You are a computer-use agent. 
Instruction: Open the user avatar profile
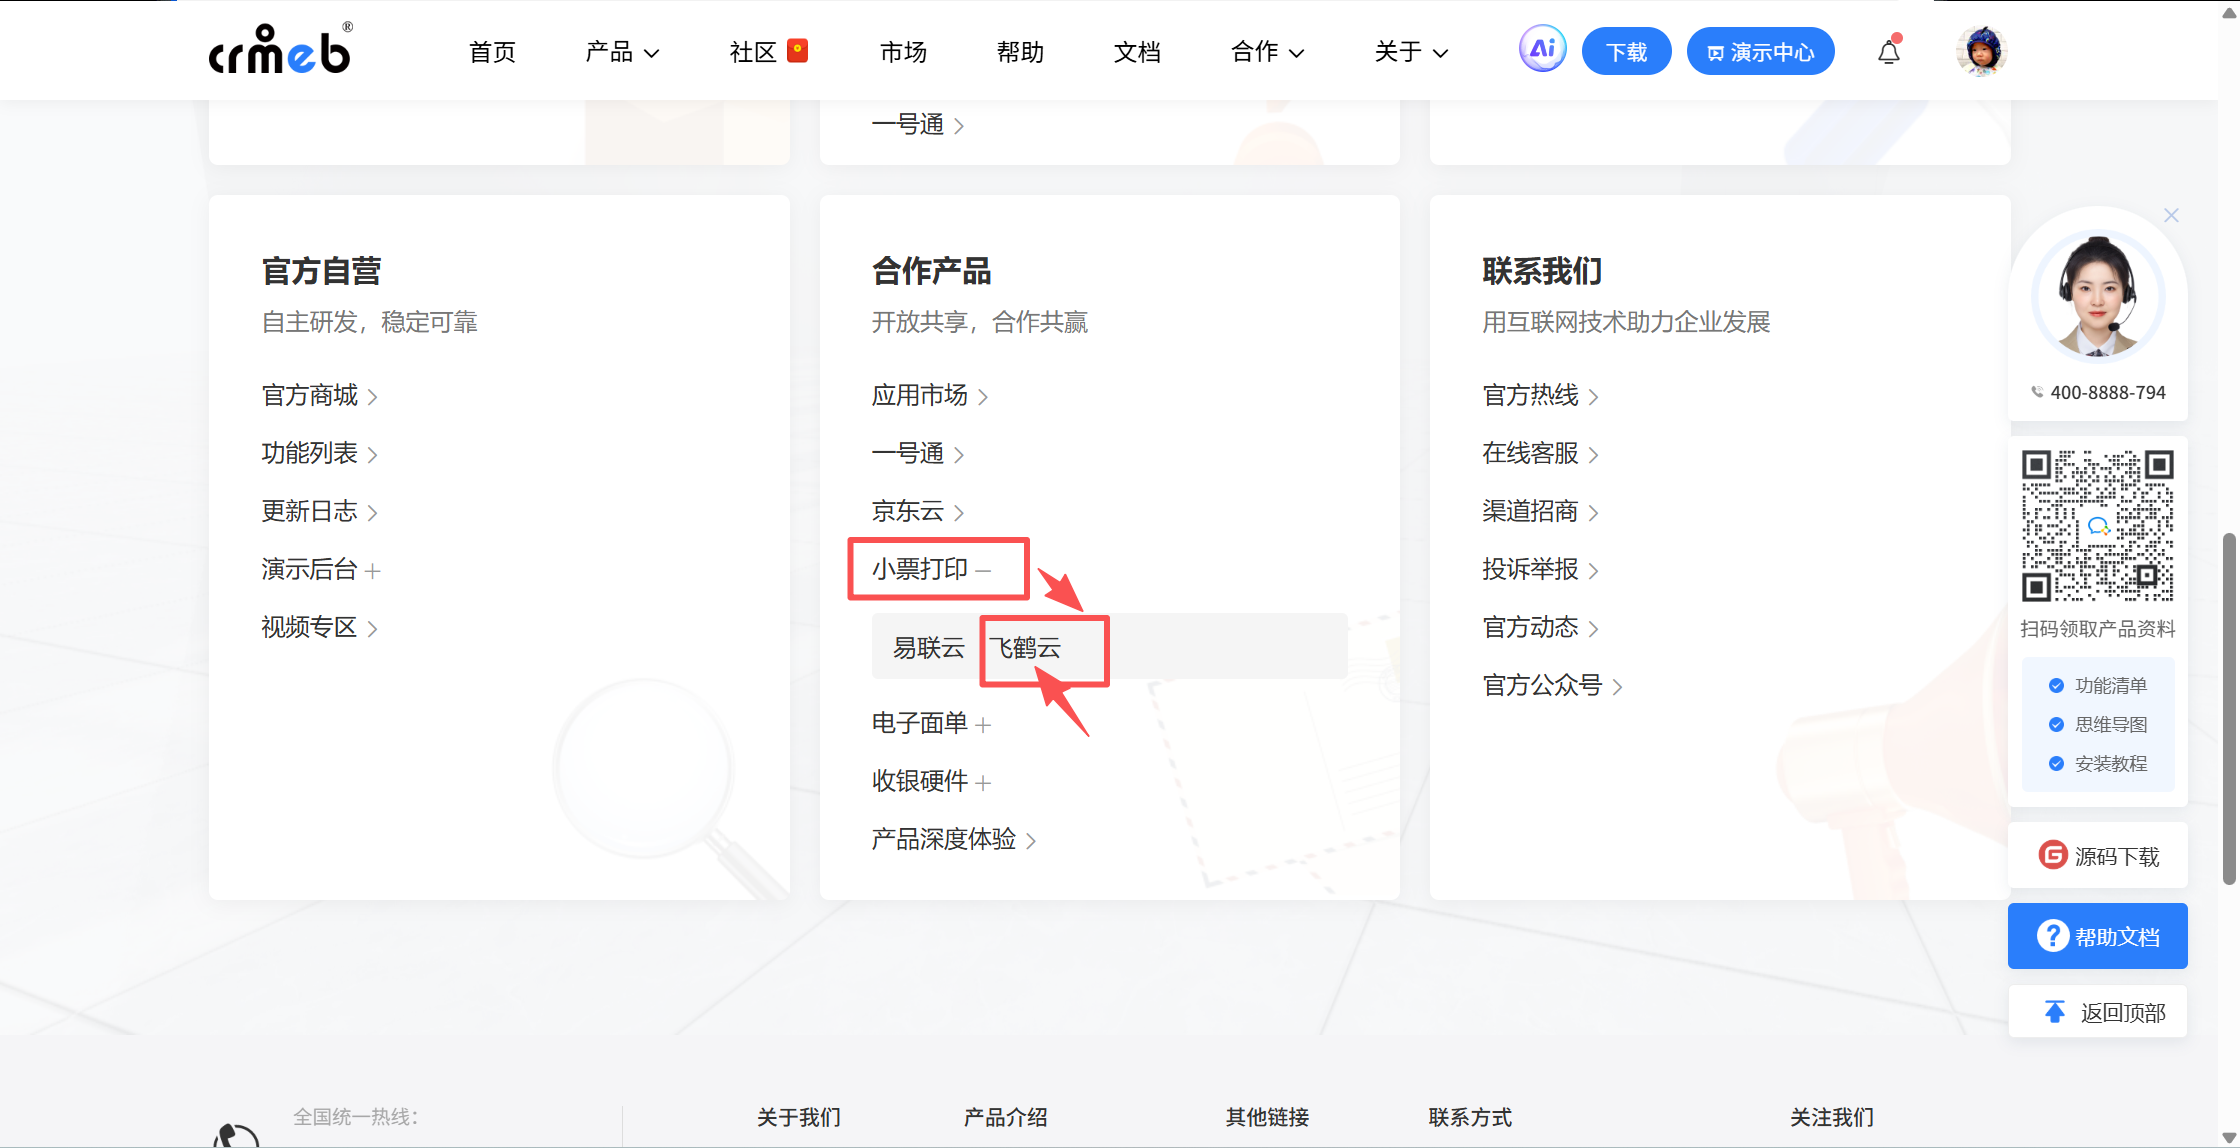(x=1981, y=51)
